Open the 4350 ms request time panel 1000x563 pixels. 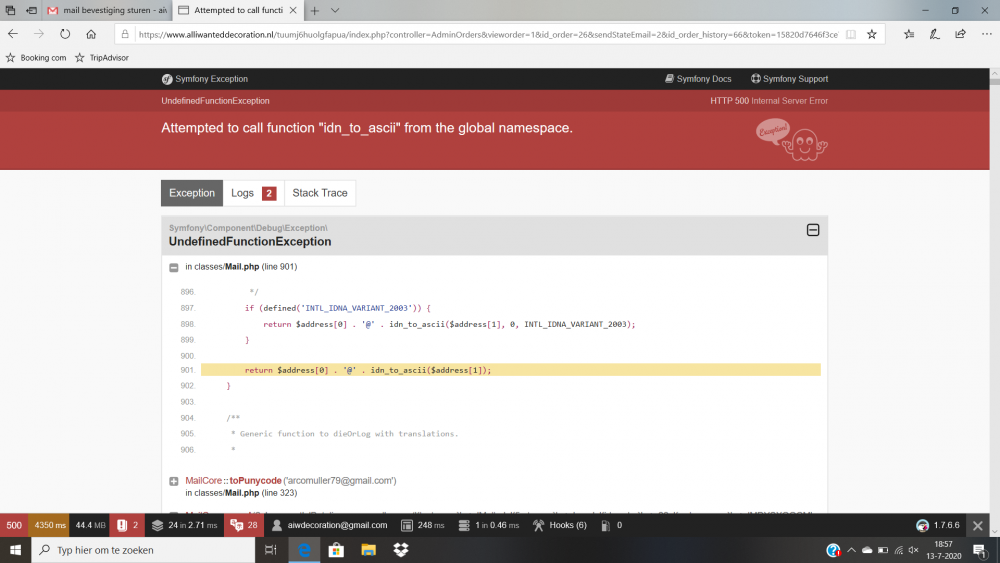pyautogui.click(x=50, y=525)
